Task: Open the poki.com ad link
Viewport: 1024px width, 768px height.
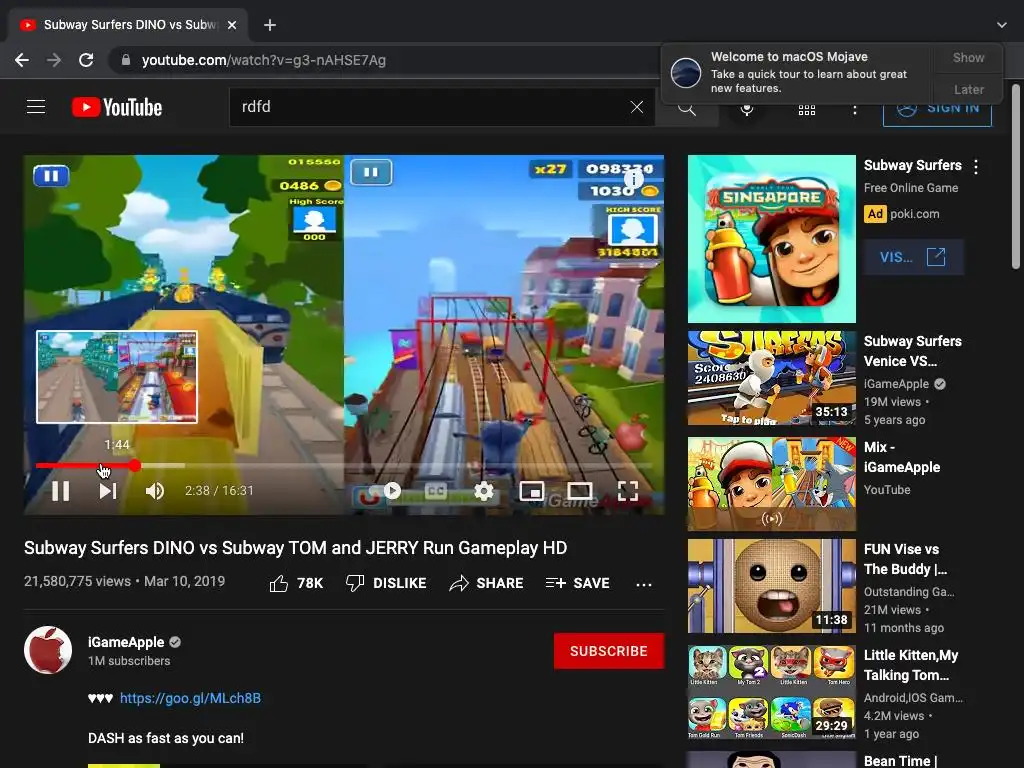Action: point(914,214)
